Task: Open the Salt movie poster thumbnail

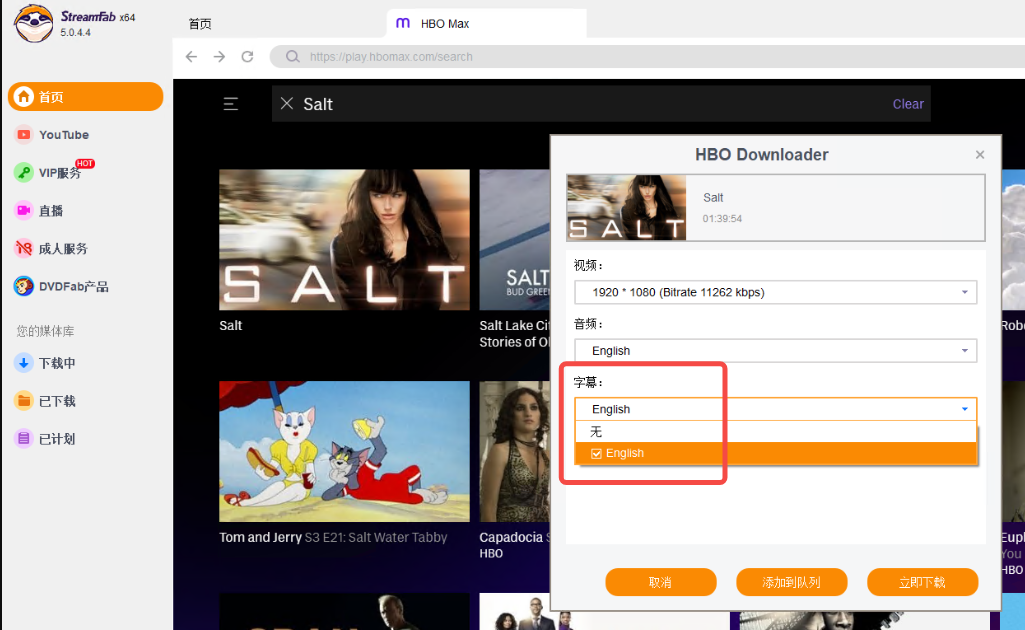Action: click(x=344, y=240)
